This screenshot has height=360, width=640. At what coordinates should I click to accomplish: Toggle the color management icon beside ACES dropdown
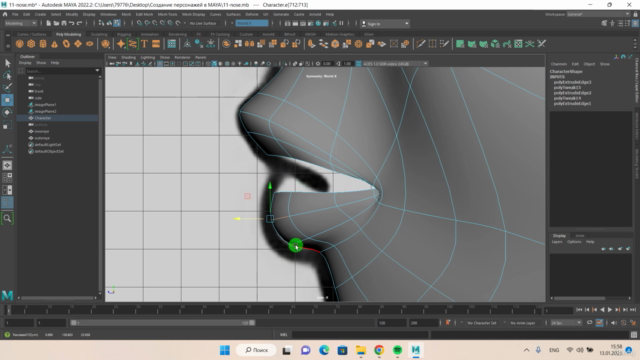[358, 64]
